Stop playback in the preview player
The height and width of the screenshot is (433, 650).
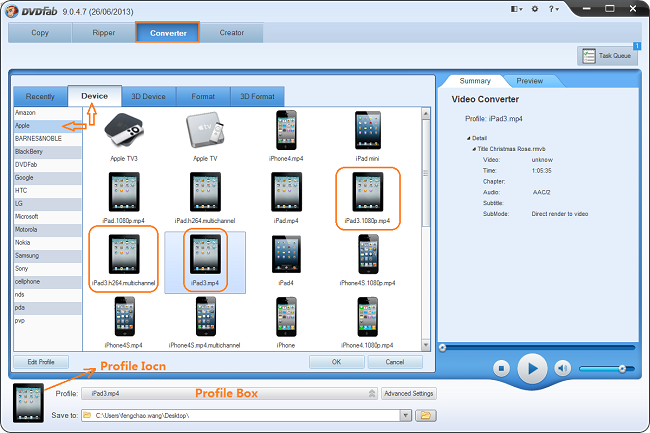[x=501, y=368]
